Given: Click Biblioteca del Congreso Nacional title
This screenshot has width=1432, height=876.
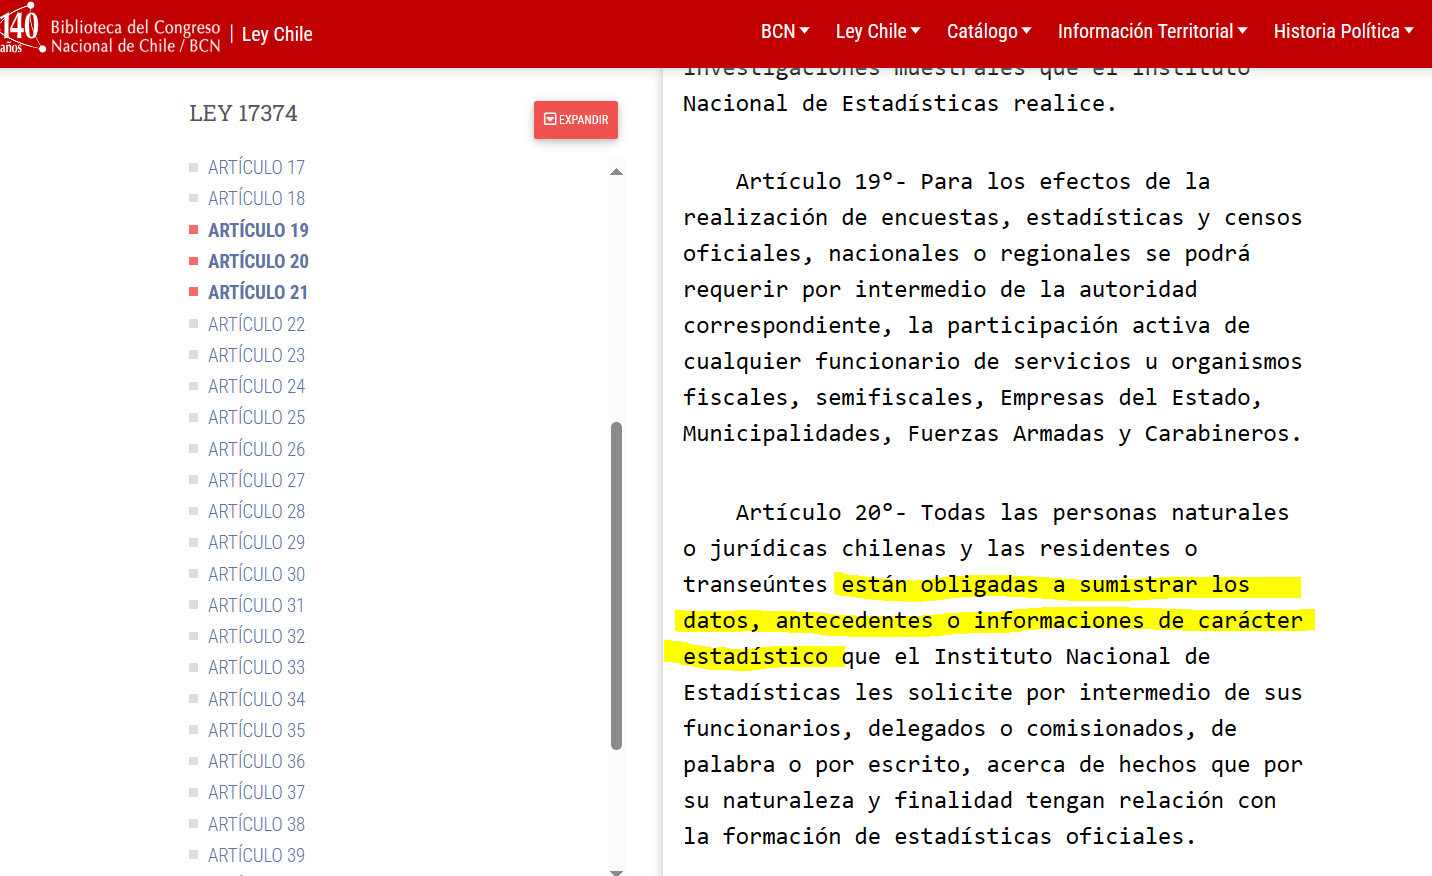Looking at the screenshot, I should pyautogui.click(x=135, y=36).
